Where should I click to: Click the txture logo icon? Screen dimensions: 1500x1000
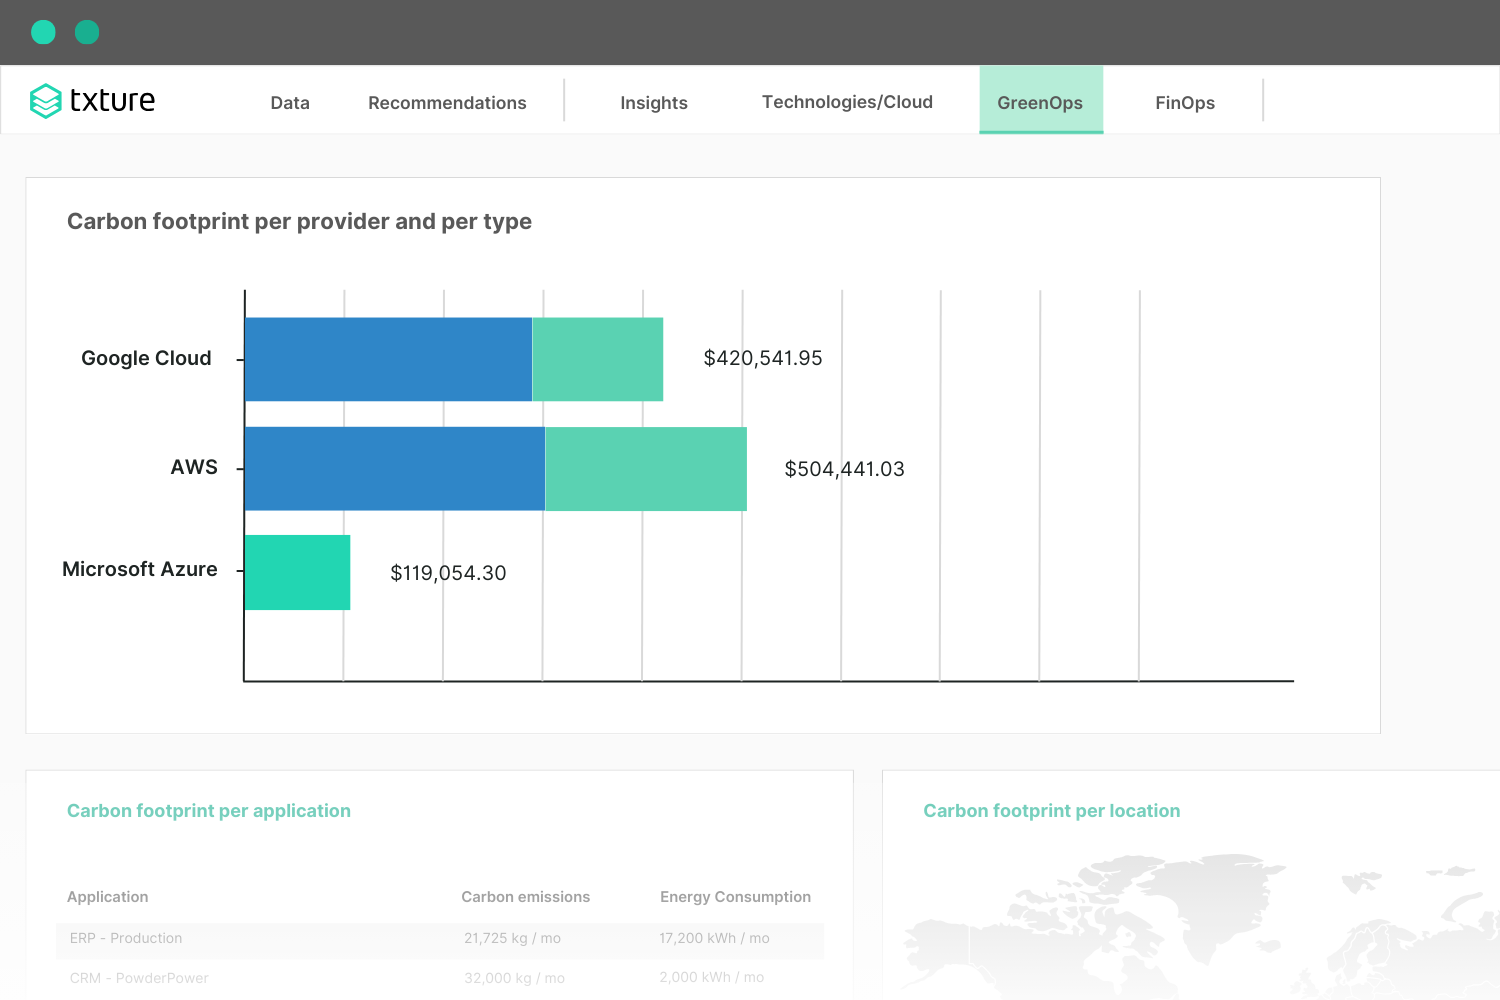coord(46,101)
